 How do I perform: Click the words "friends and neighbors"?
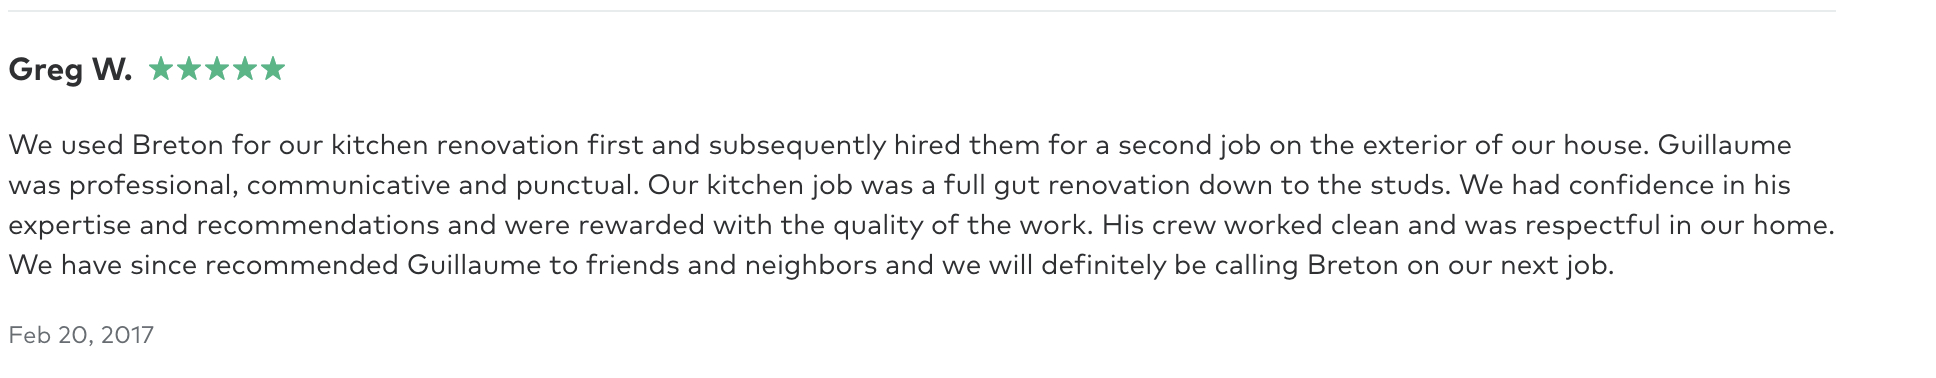[x=731, y=265]
